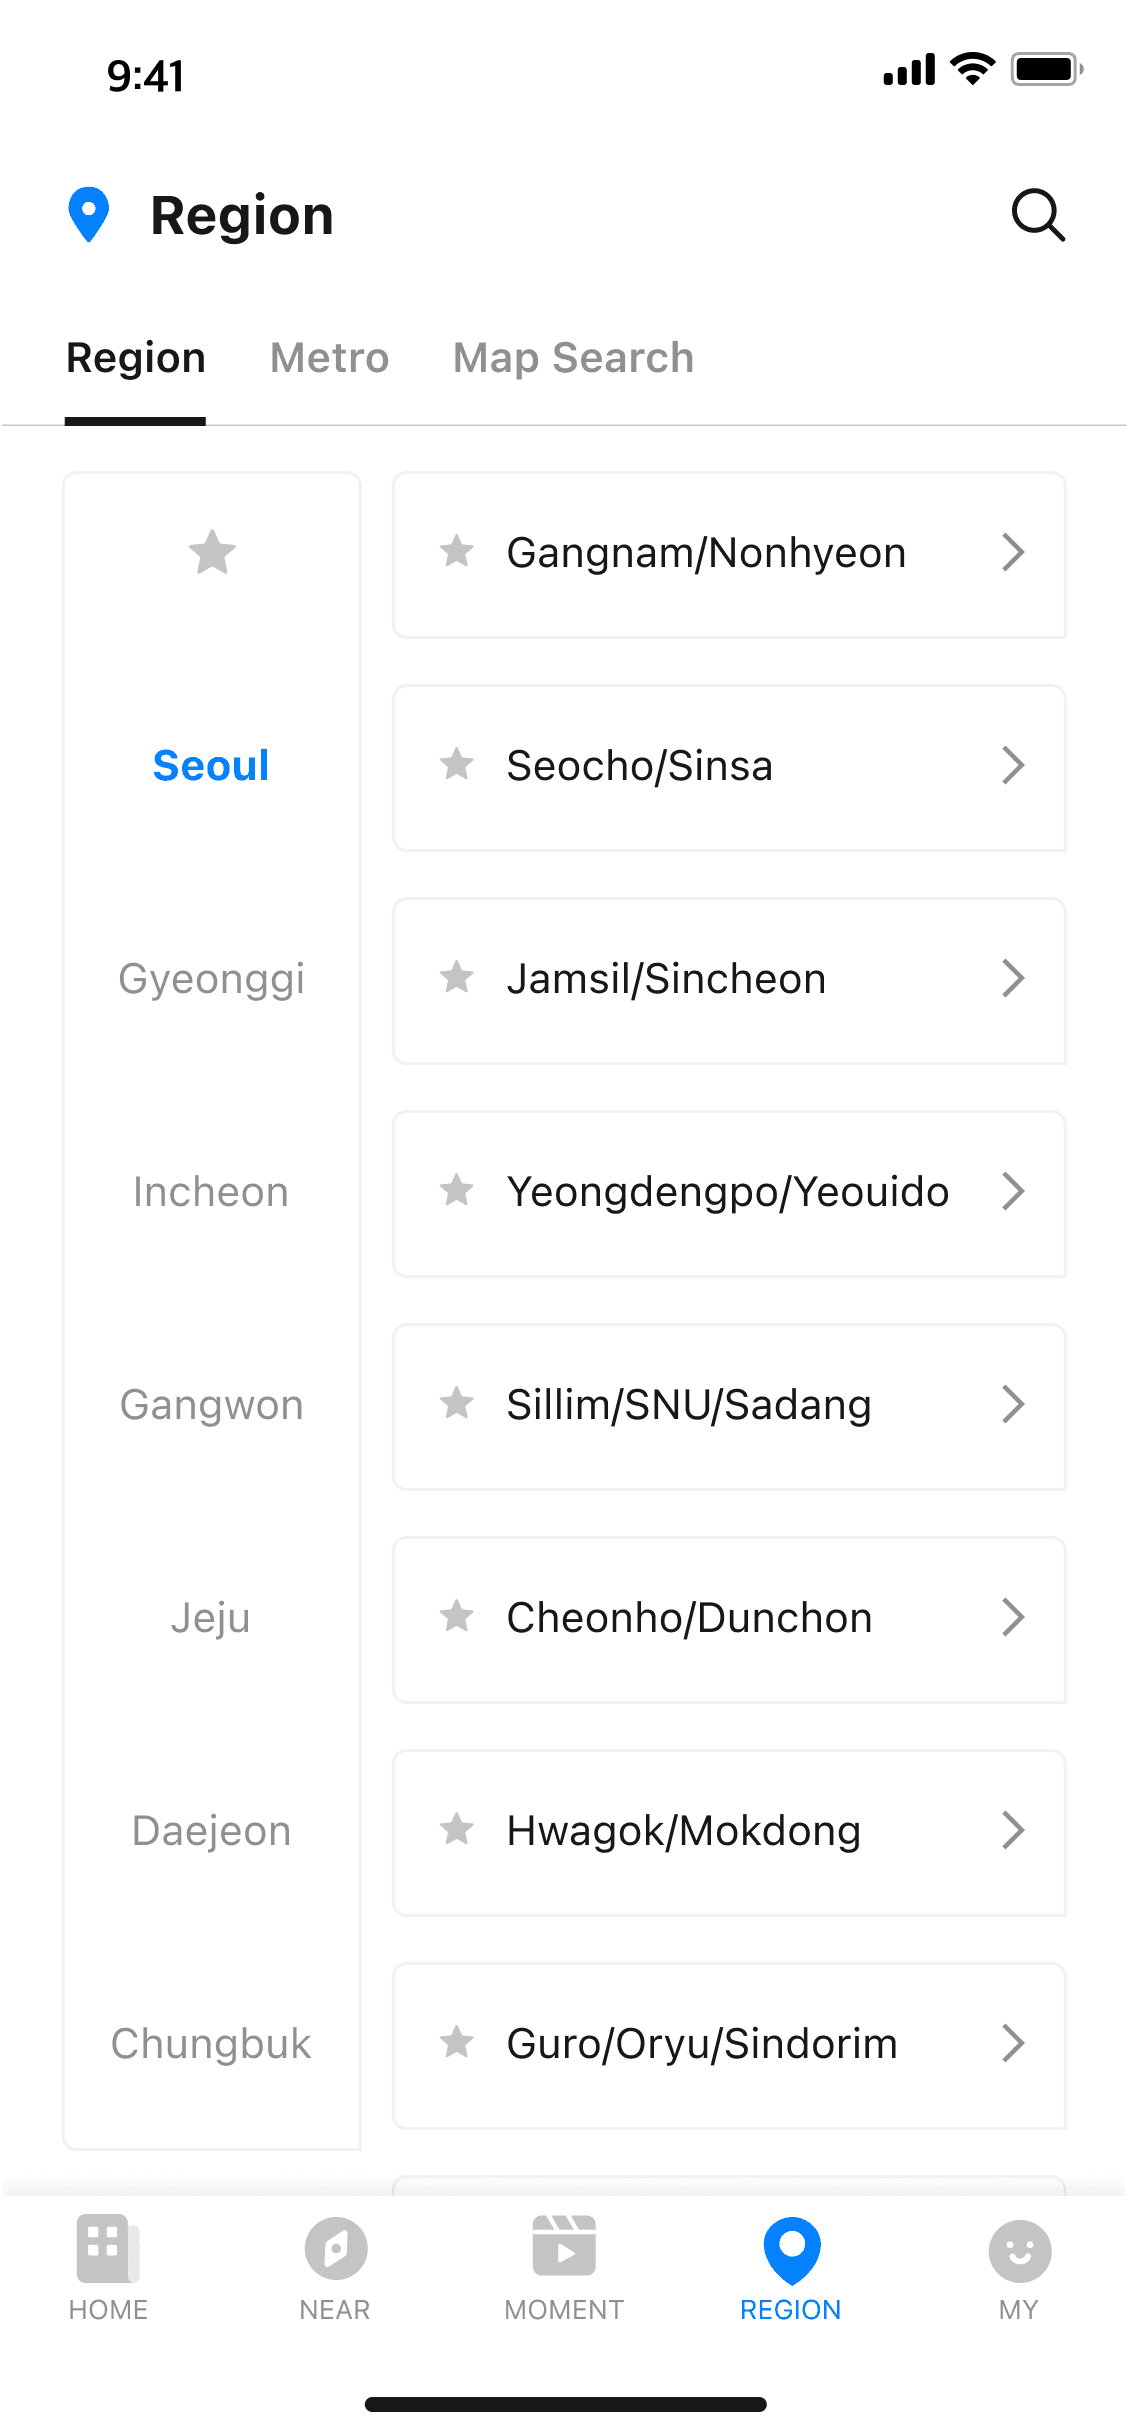Viewport: 1126px width, 2436px height.
Task: Switch to the Metro tab
Action: tap(329, 358)
